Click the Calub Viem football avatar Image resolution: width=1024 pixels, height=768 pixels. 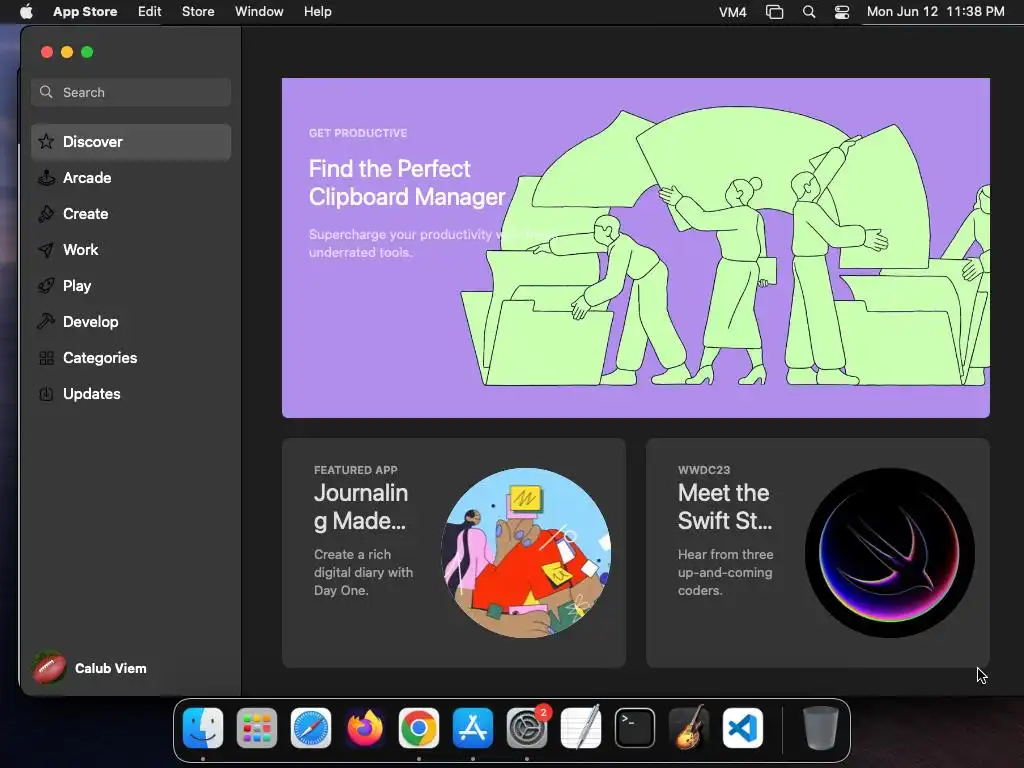pos(50,668)
